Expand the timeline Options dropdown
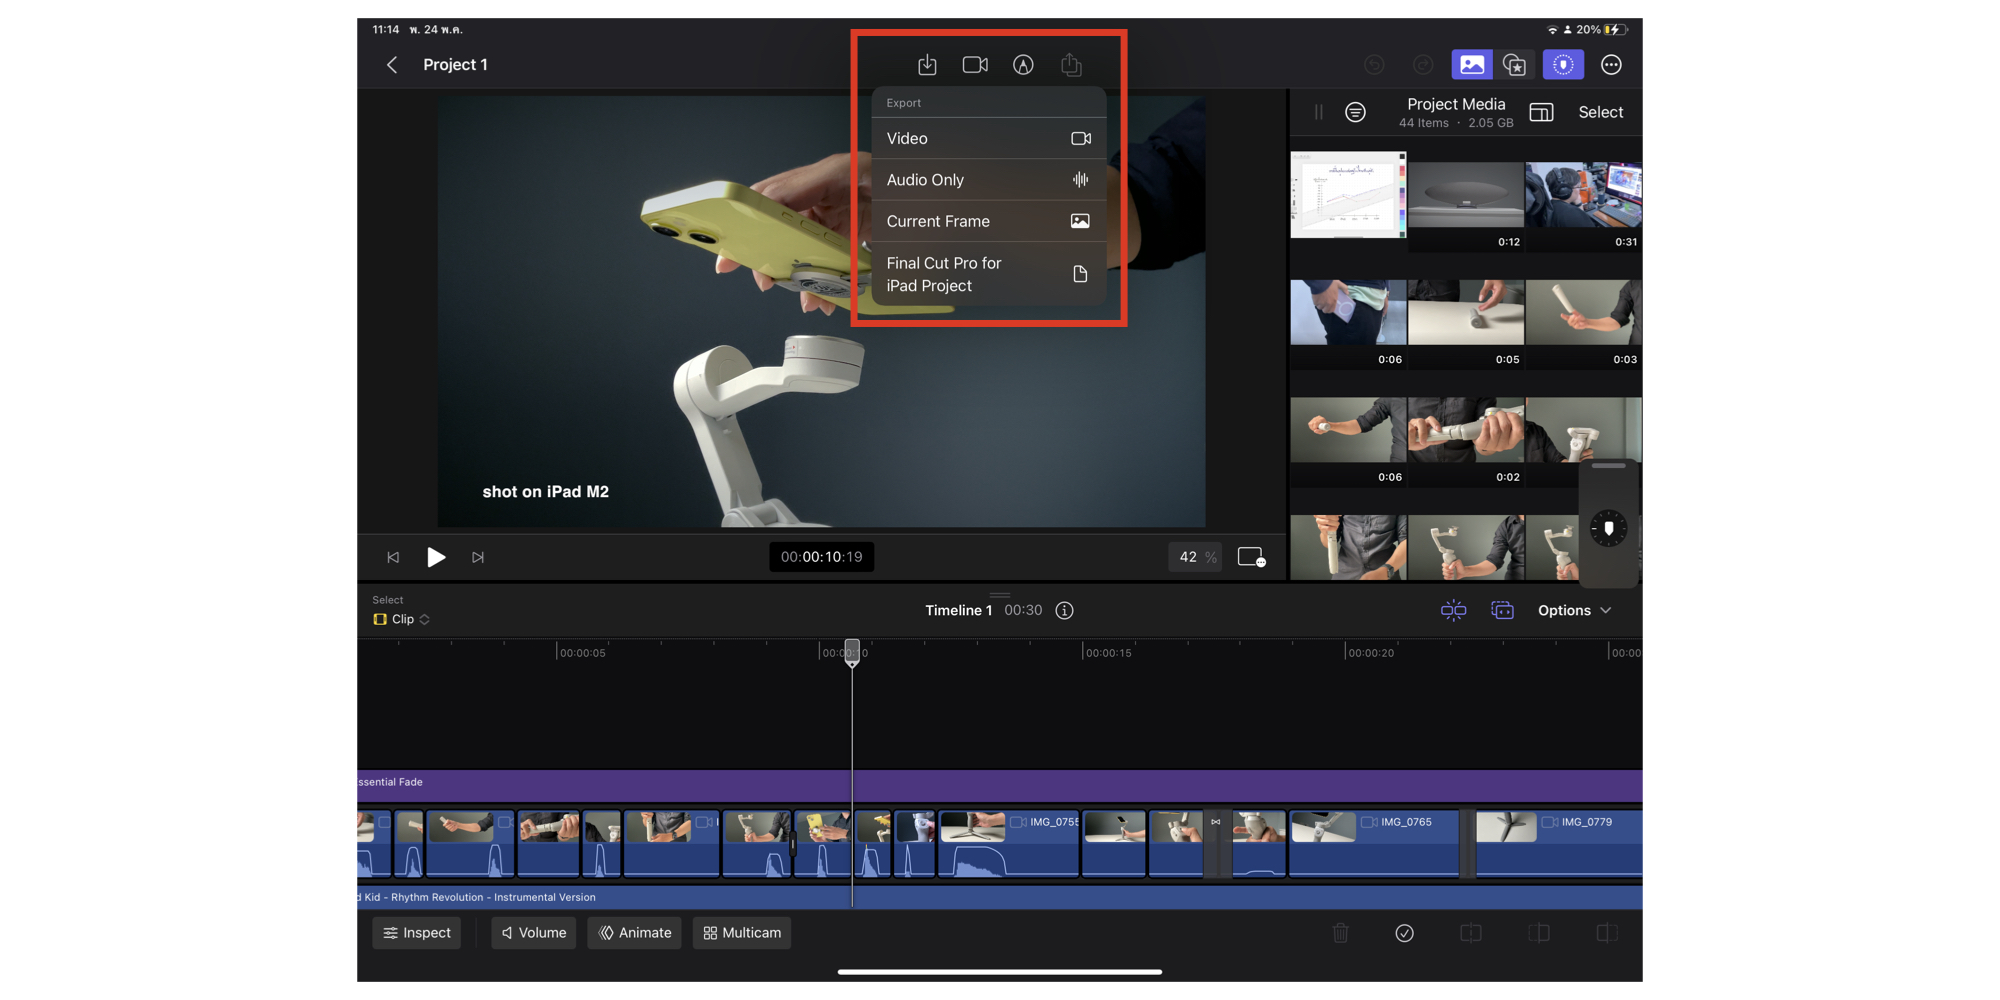Viewport: 2000px width, 1000px height. click(1574, 610)
